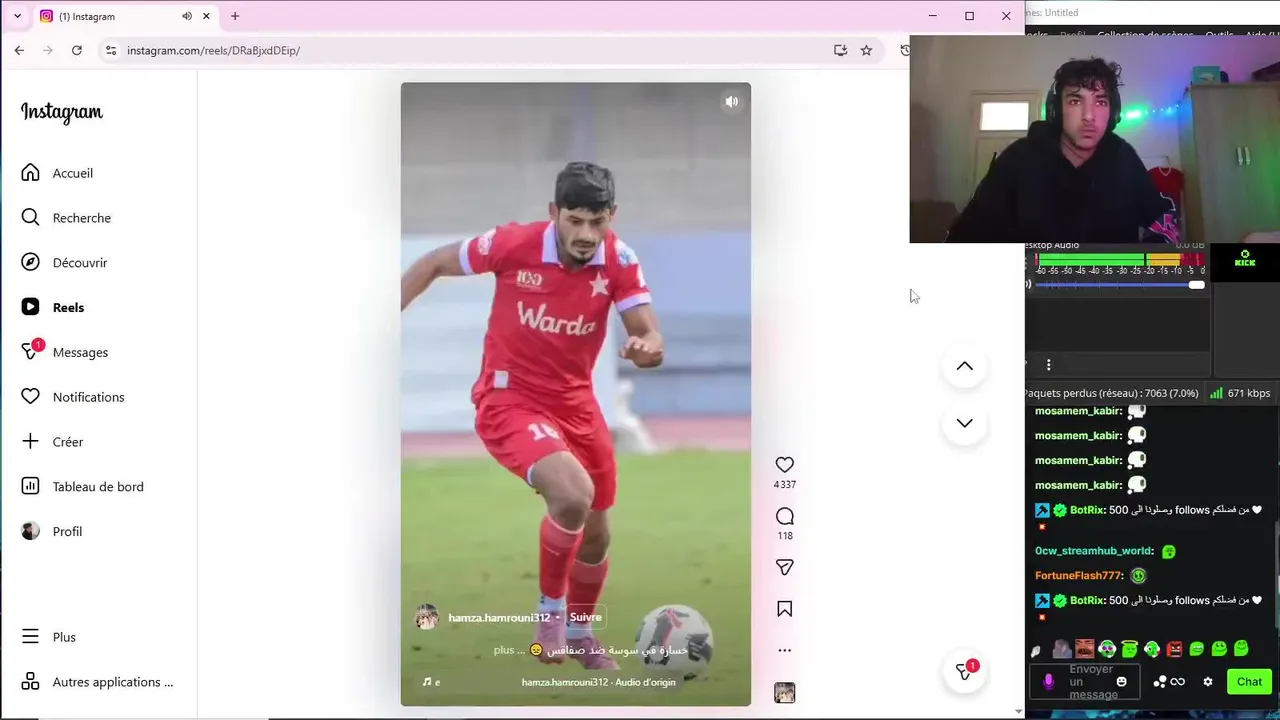
Task: Click the 671 kbps bitrate status
Action: click(x=1249, y=393)
